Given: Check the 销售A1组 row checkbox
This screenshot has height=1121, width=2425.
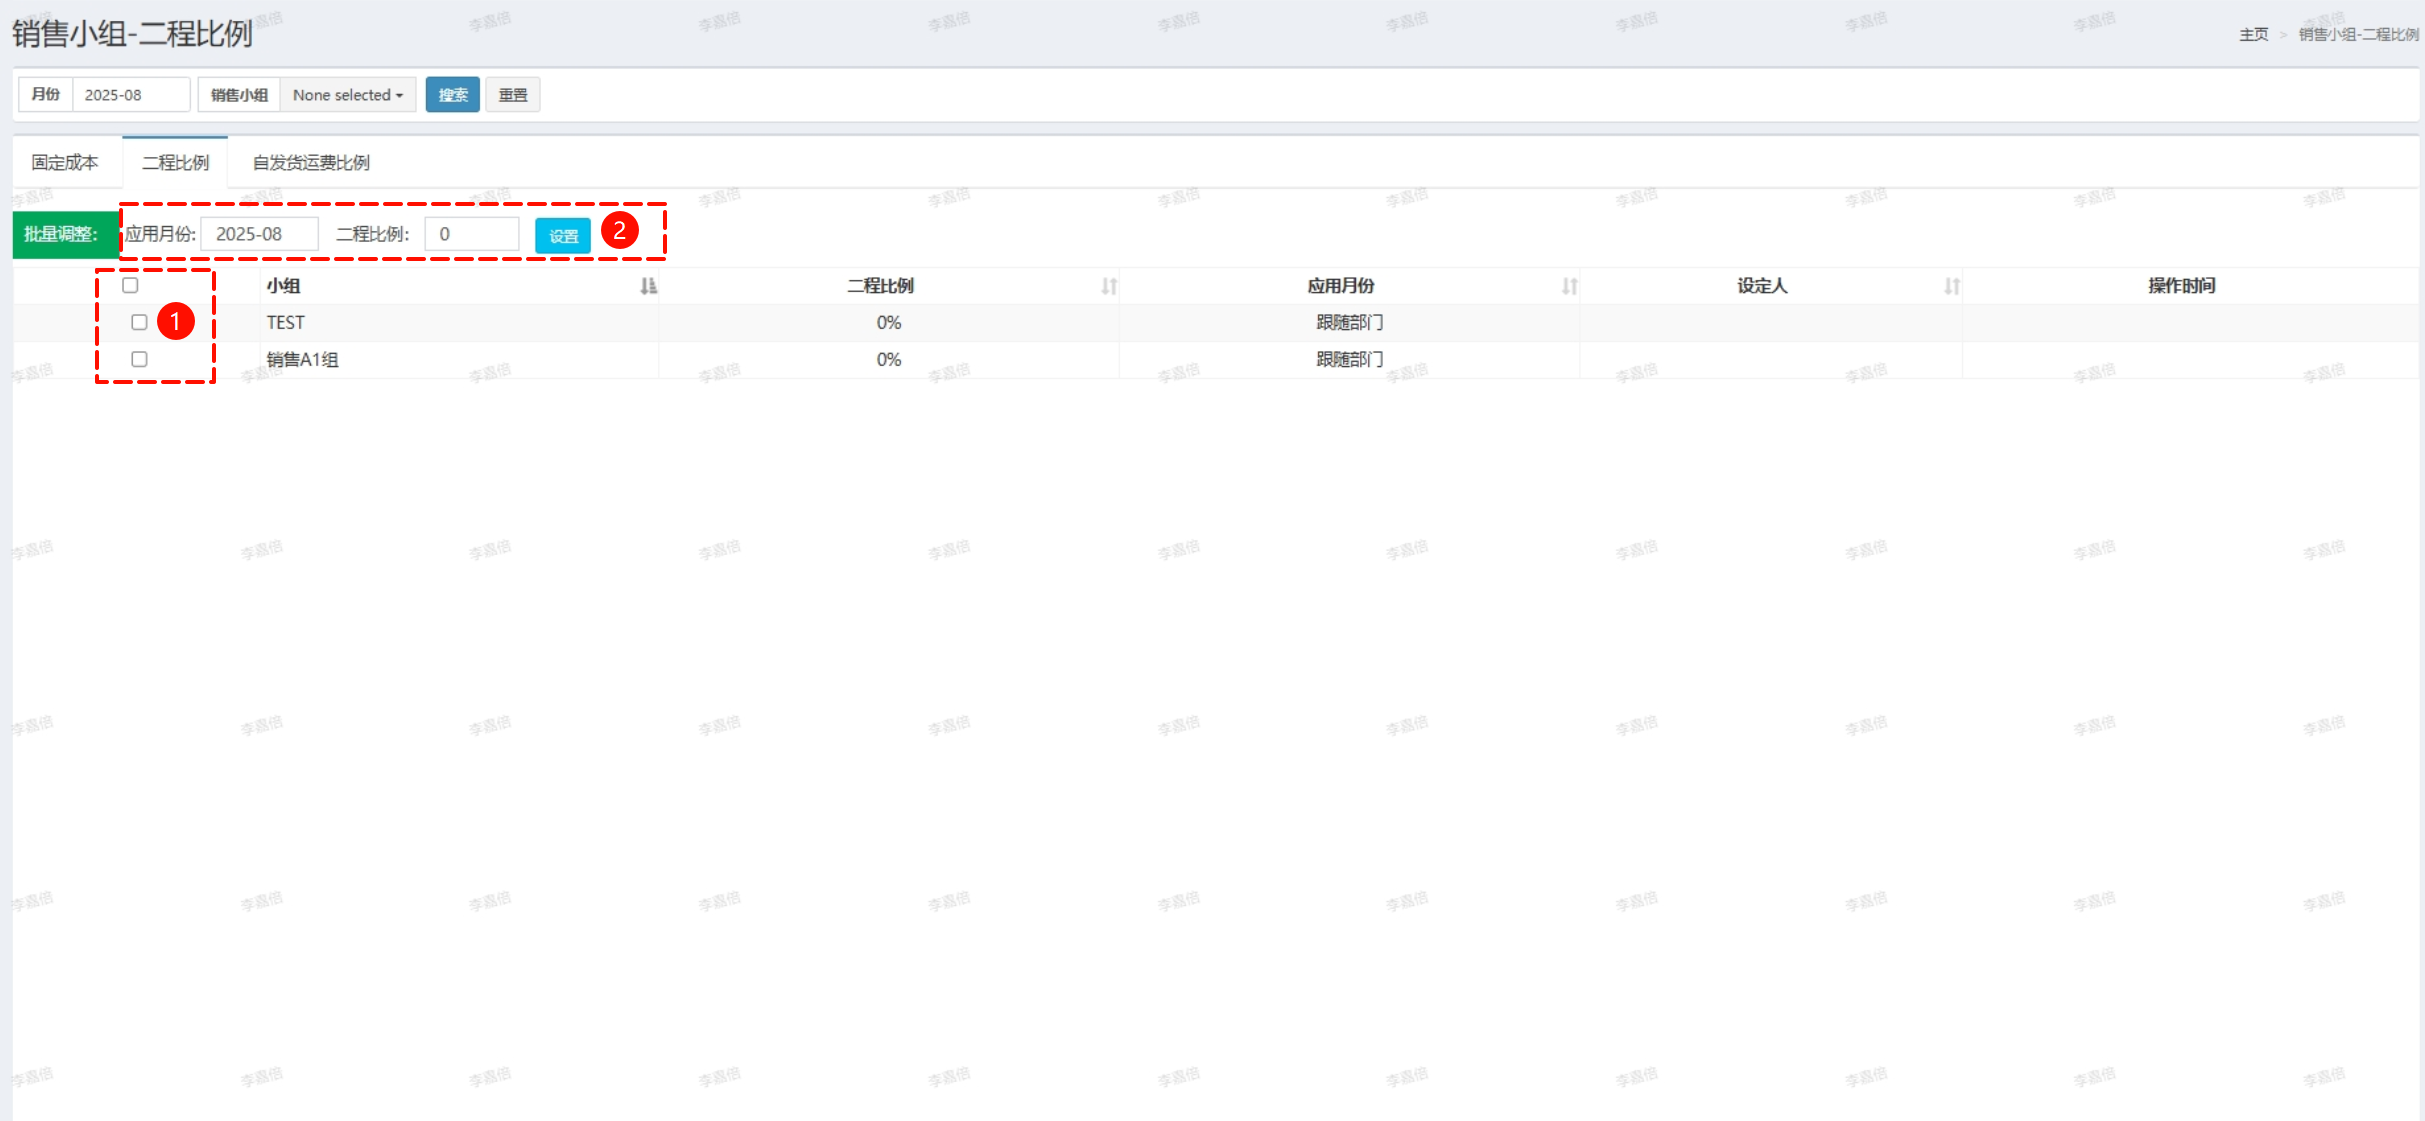Looking at the screenshot, I should pos(140,359).
